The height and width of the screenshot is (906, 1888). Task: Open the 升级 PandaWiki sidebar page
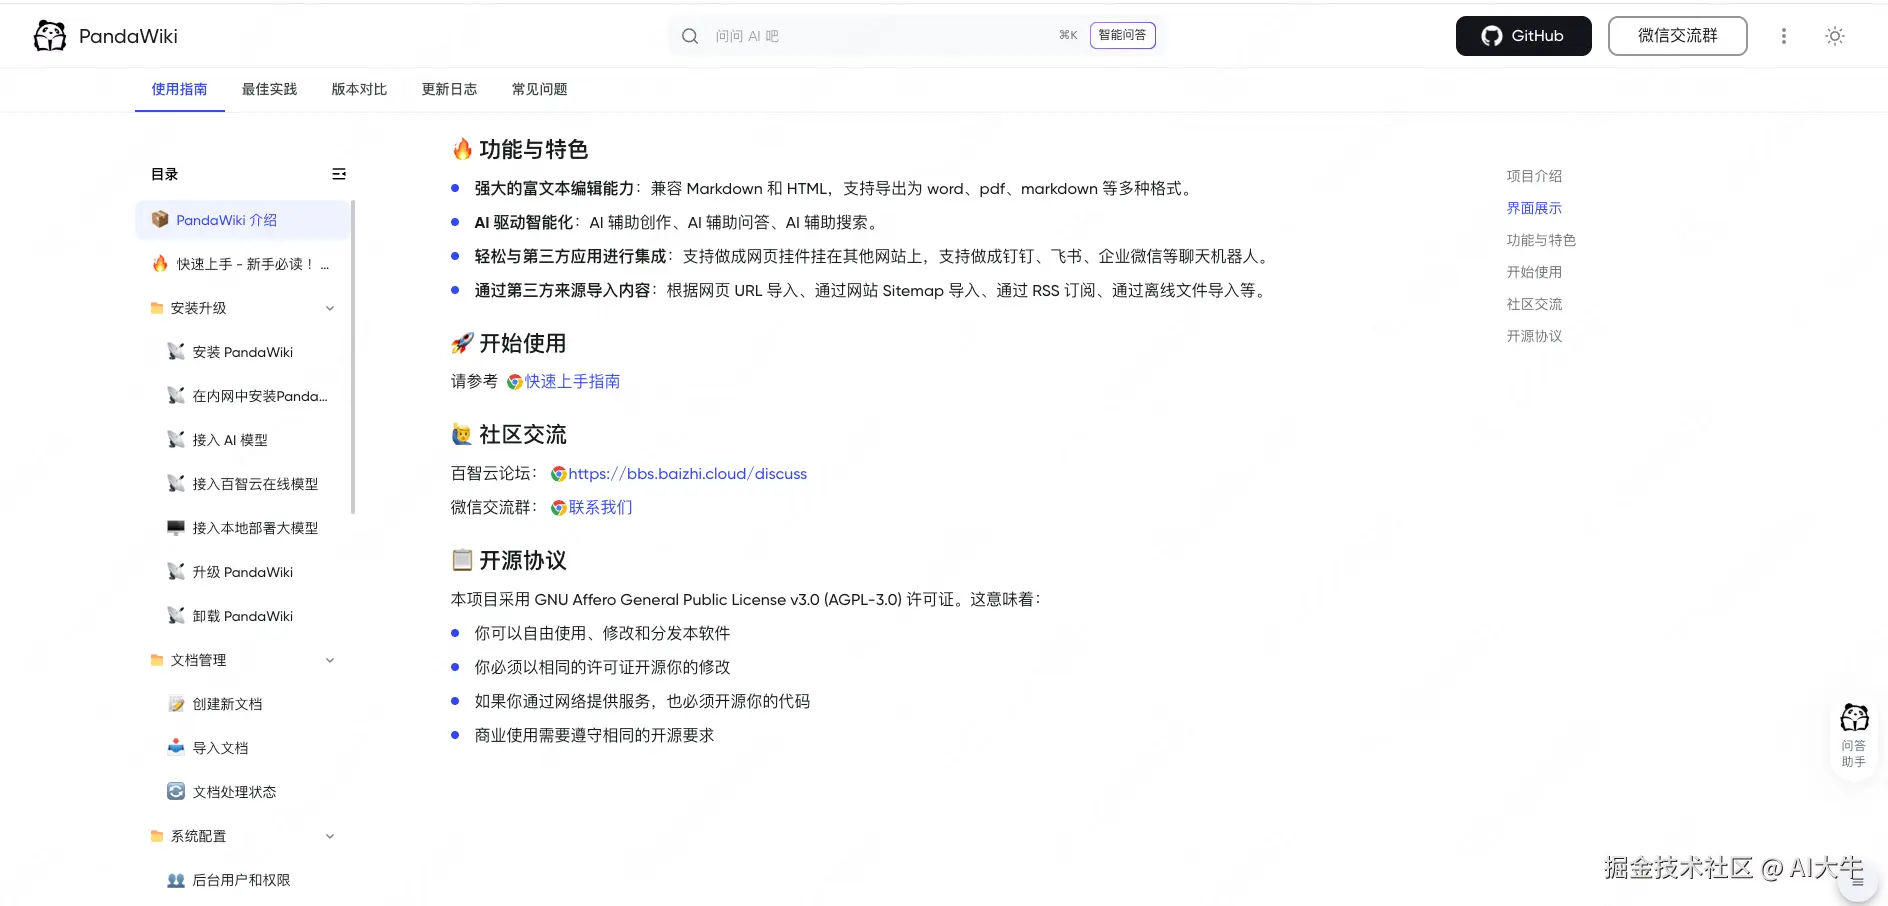coord(242,572)
